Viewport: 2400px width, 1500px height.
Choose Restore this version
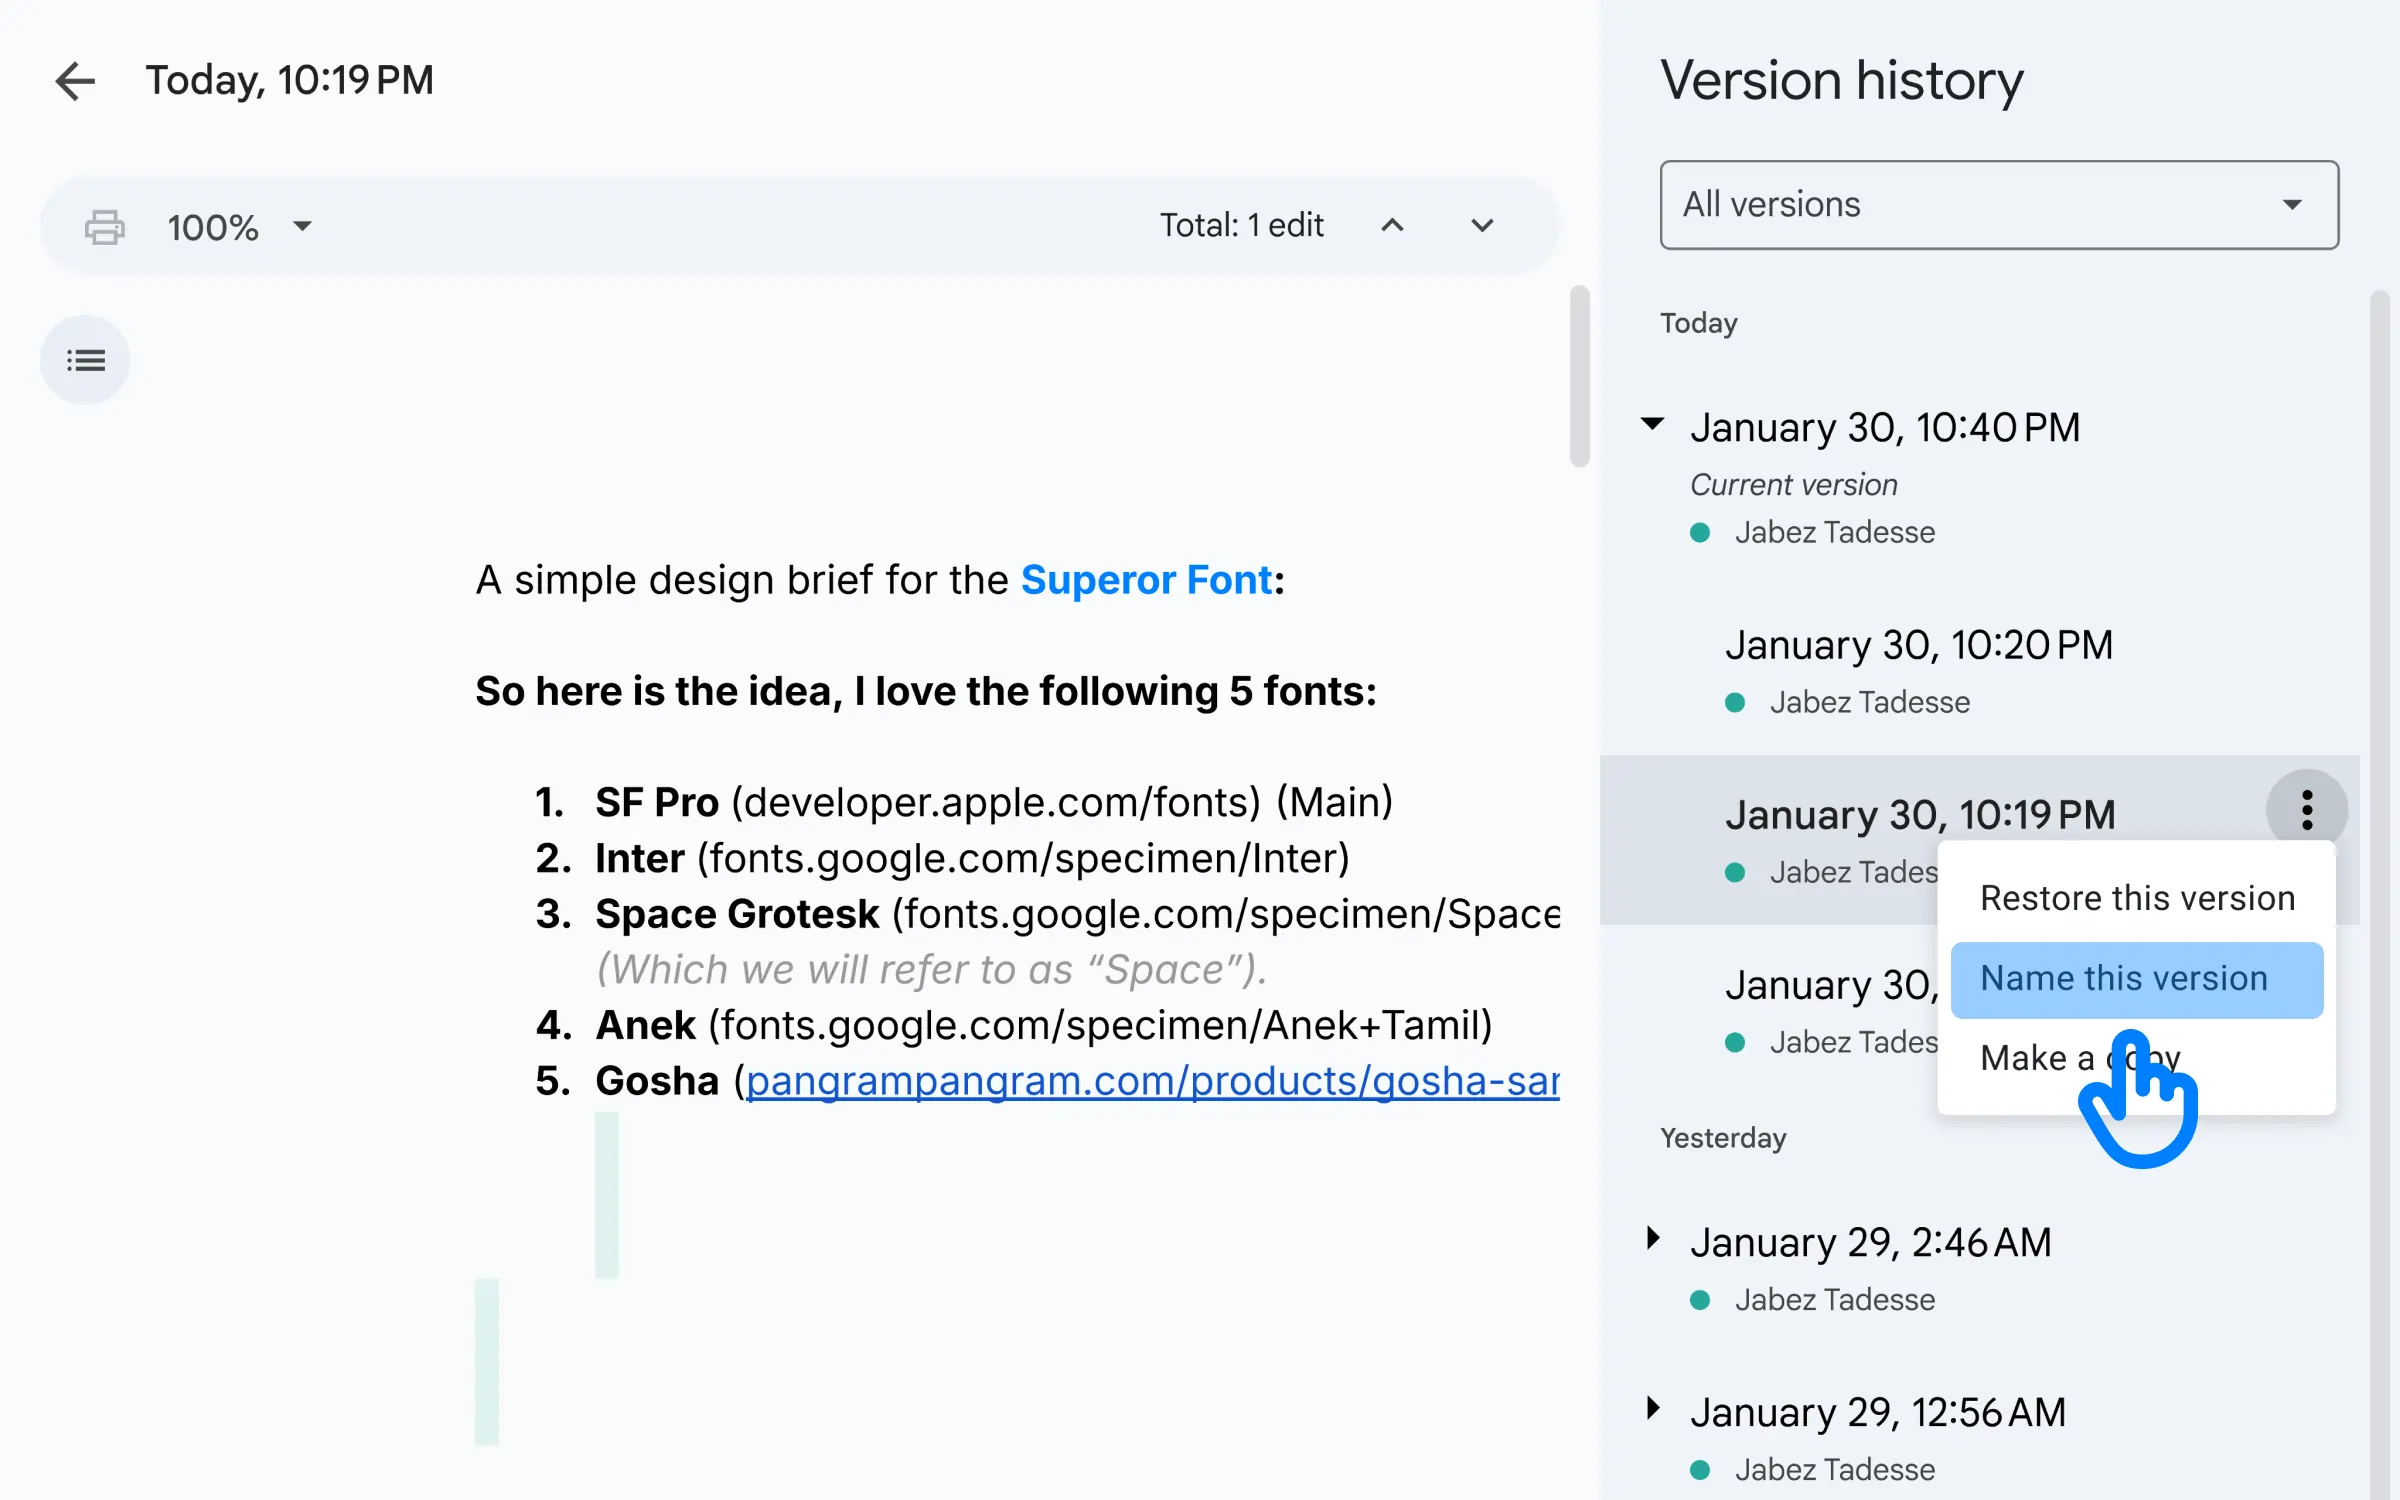[x=2137, y=898]
